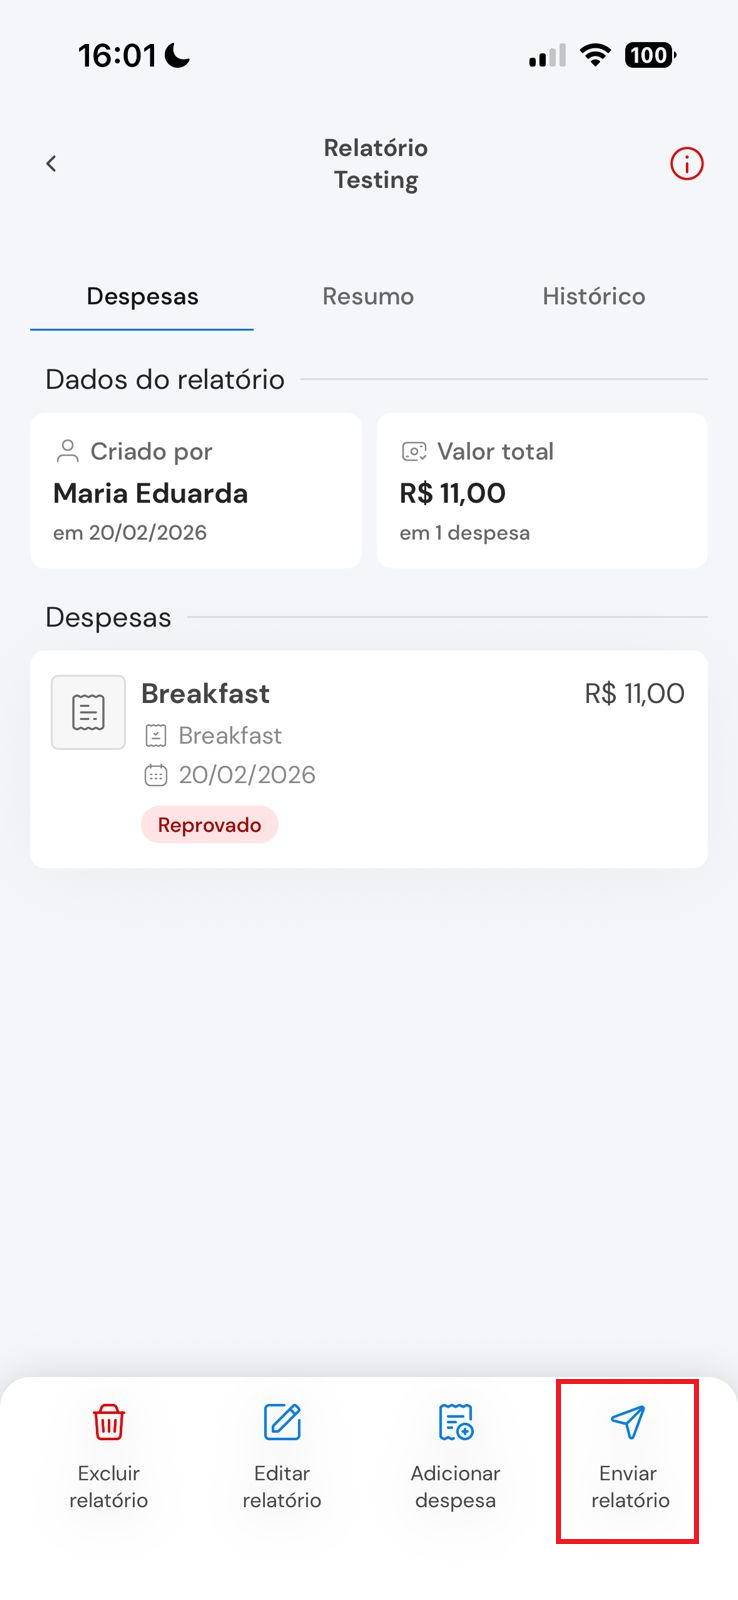Tap the battery indicator in status bar
This screenshot has height=1600, width=738.
[x=650, y=55]
